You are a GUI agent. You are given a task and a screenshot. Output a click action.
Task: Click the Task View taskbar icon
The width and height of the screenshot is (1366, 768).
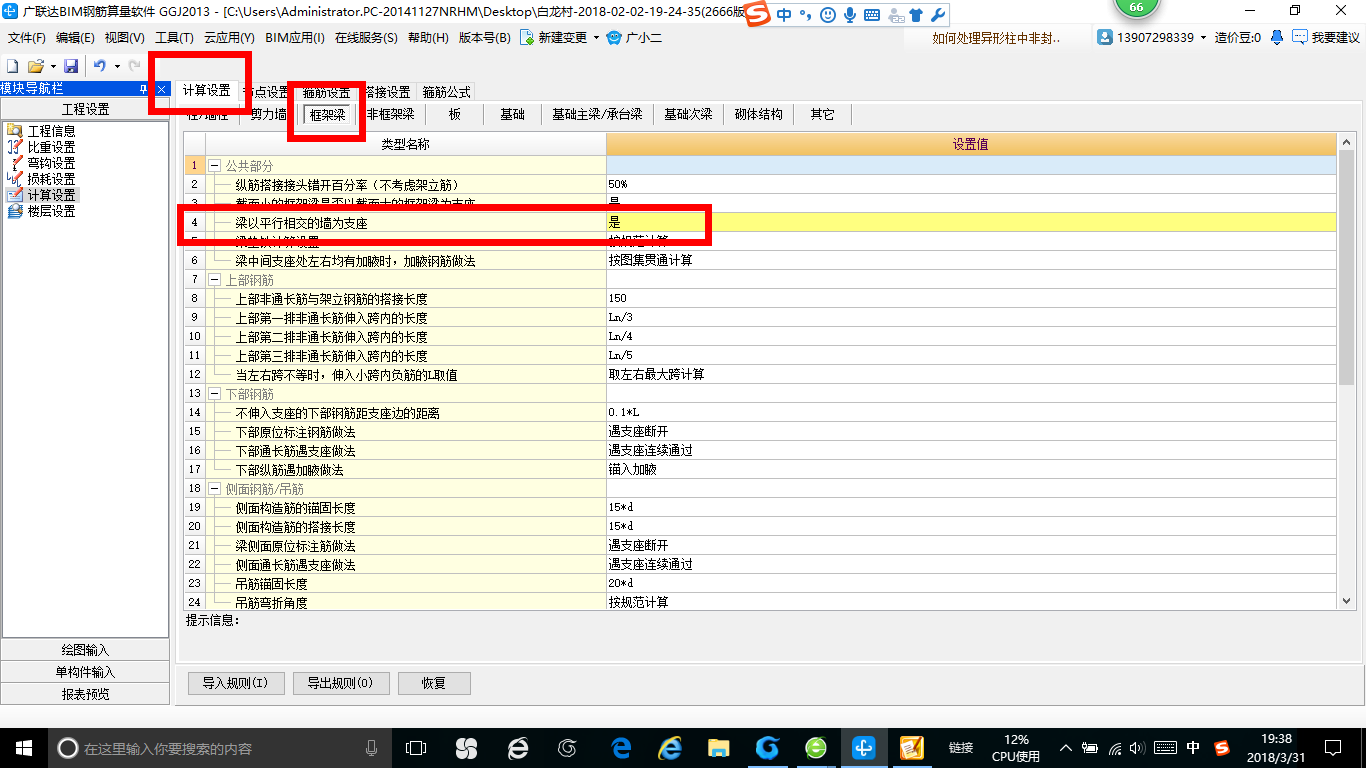415,747
